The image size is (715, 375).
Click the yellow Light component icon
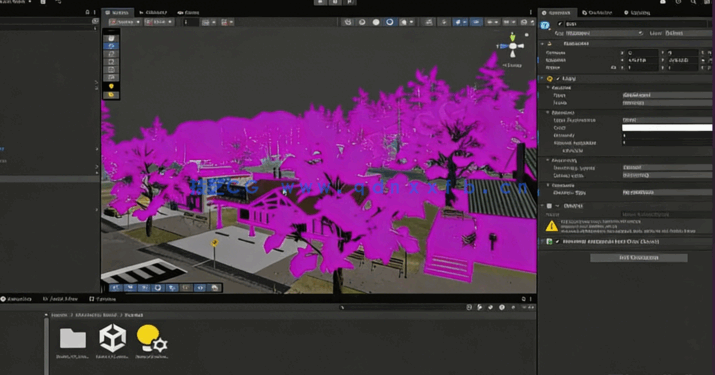pyautogui.click(x=549, y=78)
